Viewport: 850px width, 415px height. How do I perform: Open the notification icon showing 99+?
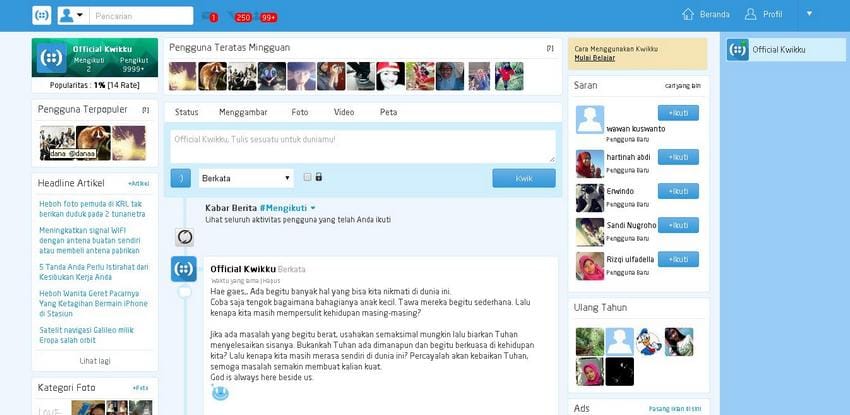tap(267, 17)
